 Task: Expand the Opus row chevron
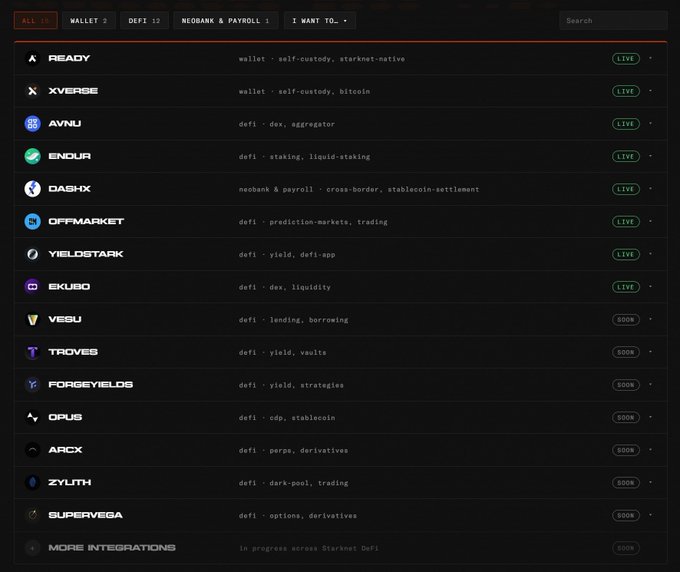(x=650, y=417)
